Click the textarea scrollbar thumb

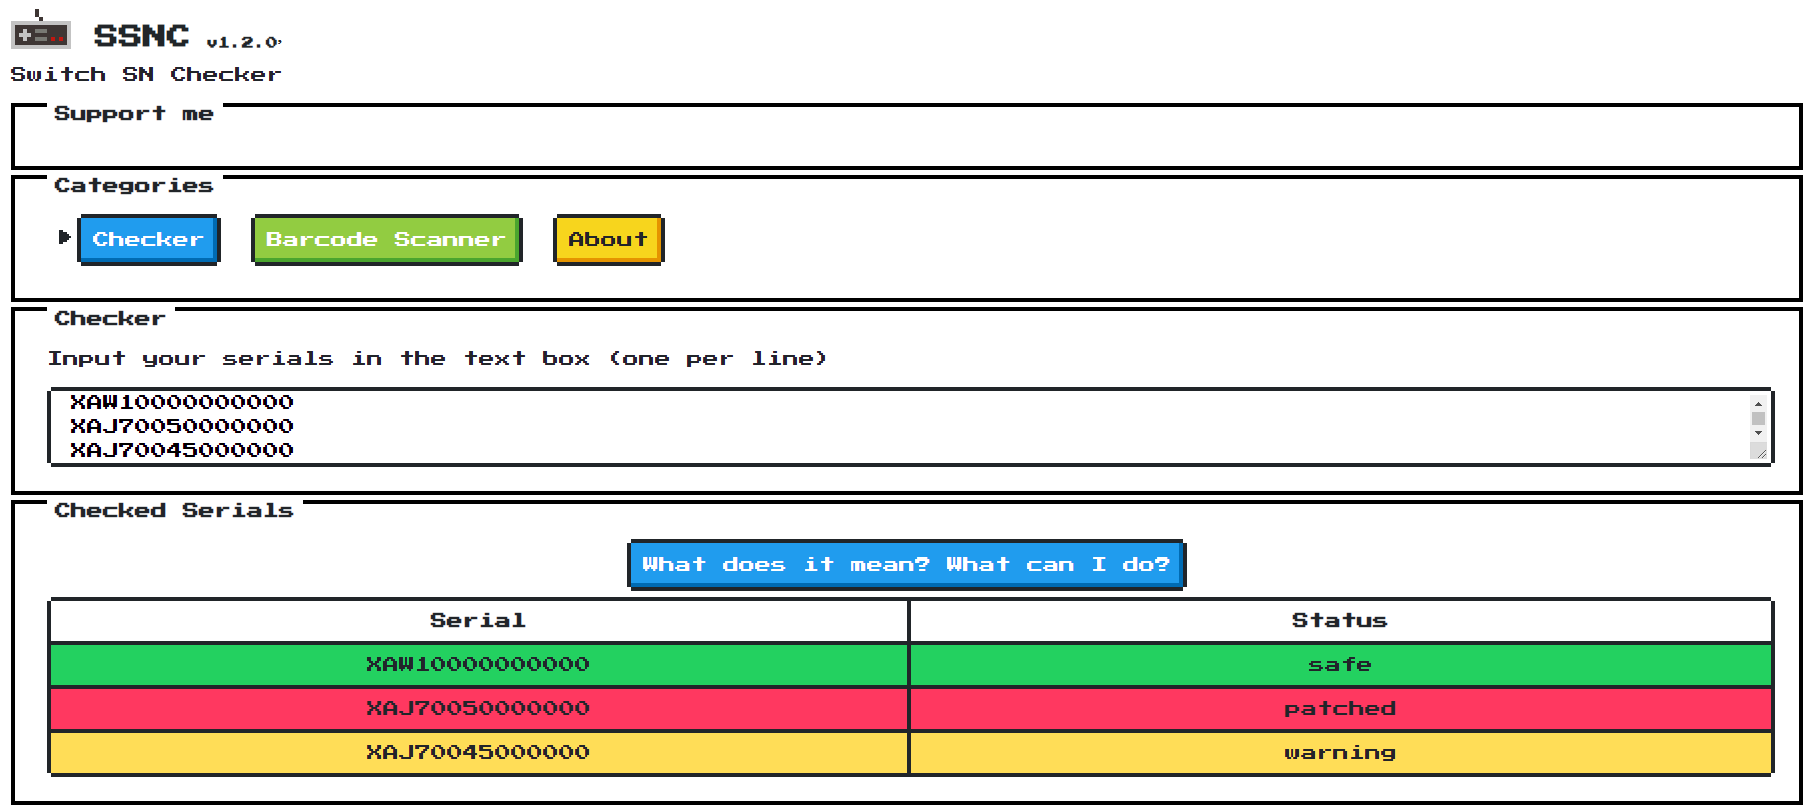click(1758, 419)
